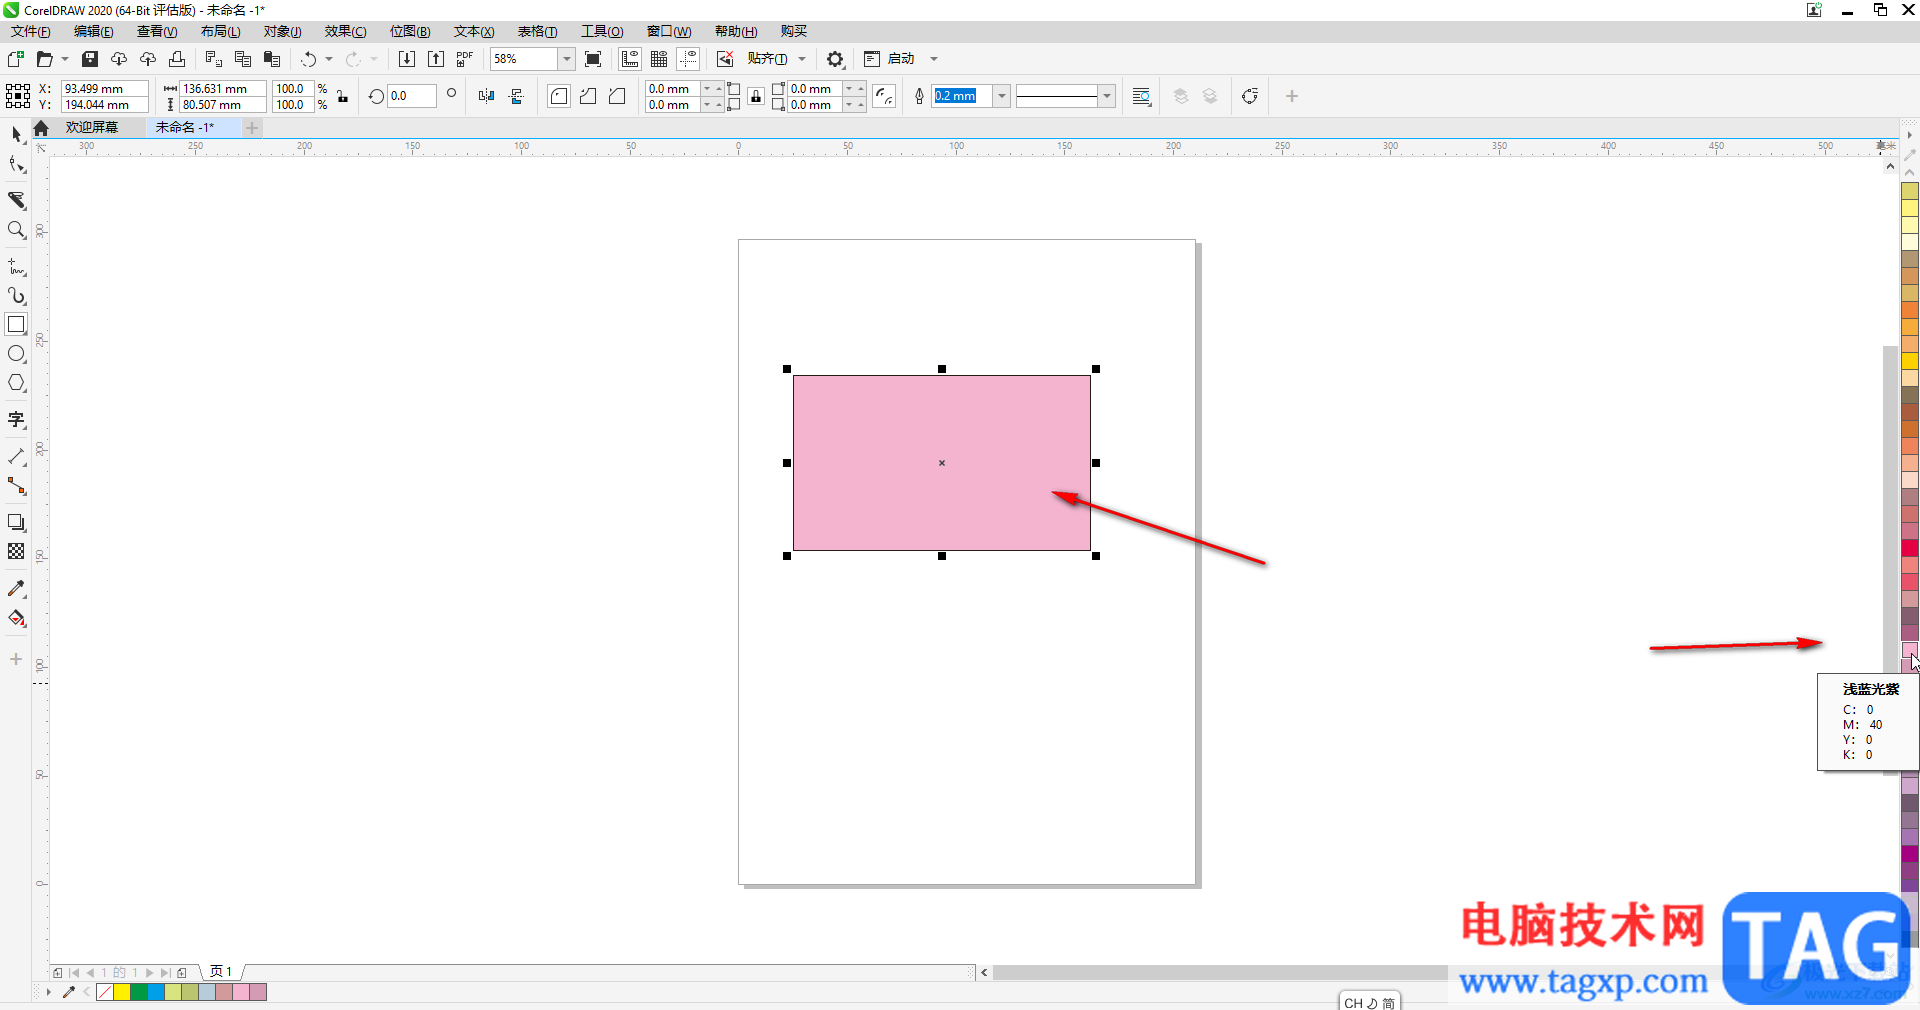Open the 编辑 (Edit) menu

tap(94, 32)
